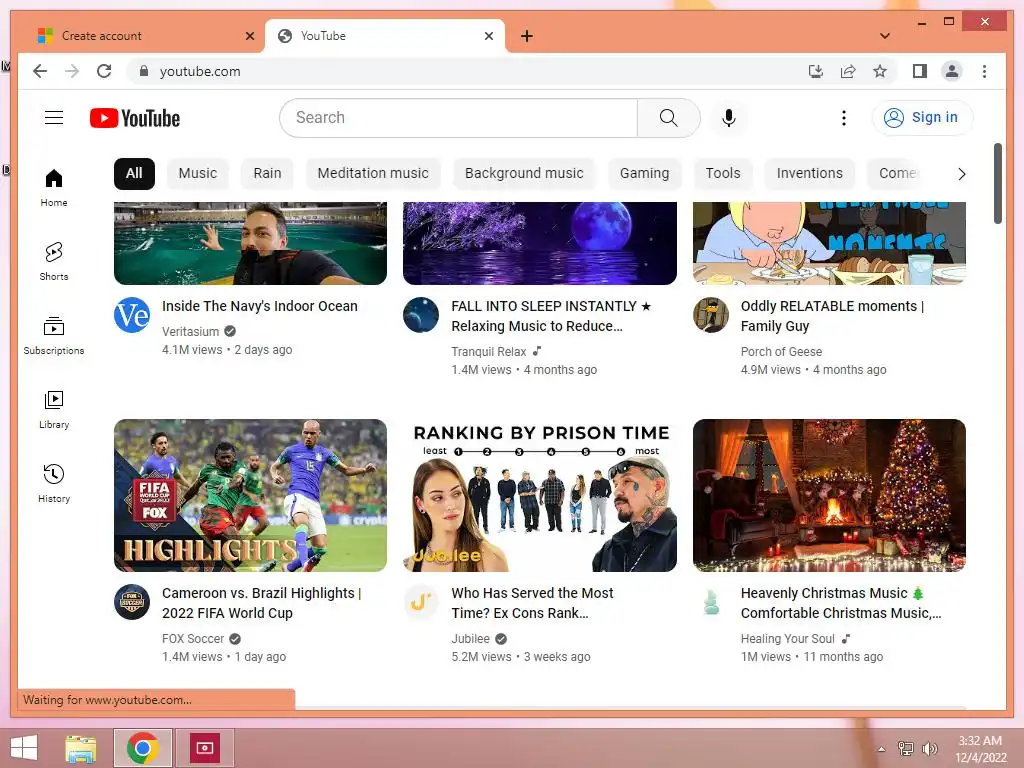
Task: Play the Ranking by Prison Time thumbnail
Action: pos(540,496)
